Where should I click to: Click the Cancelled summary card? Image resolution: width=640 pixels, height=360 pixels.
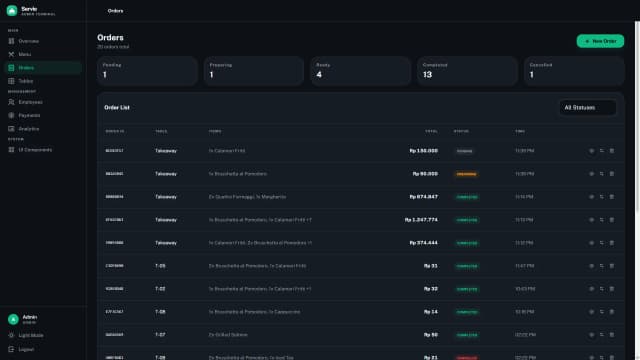click(574, 71)
